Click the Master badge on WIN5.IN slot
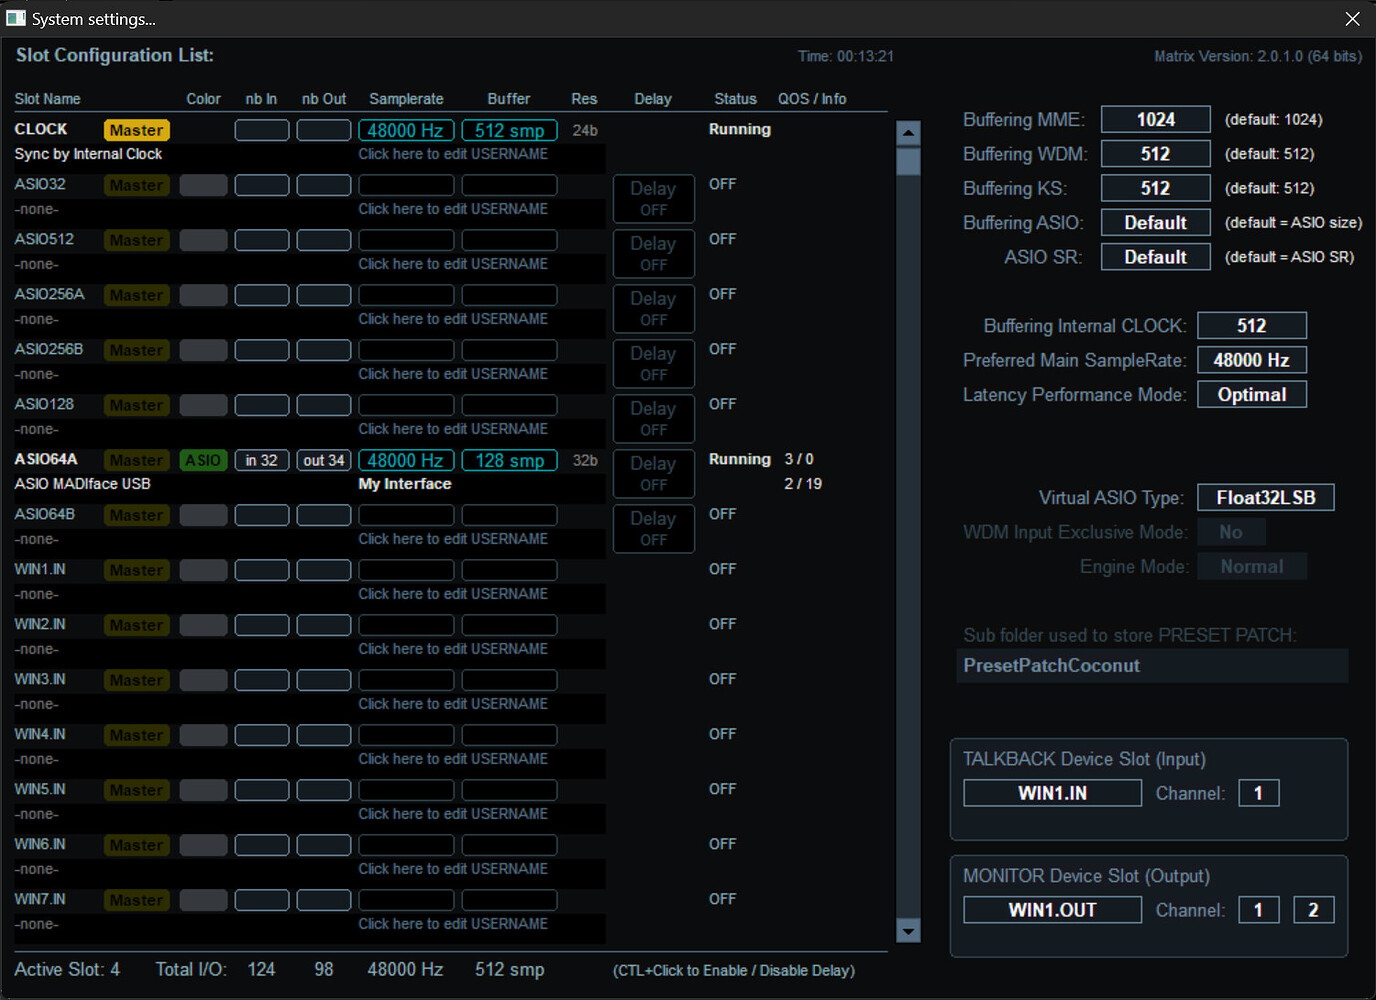Screen dimensions: 1376x1000 [136, 789]
